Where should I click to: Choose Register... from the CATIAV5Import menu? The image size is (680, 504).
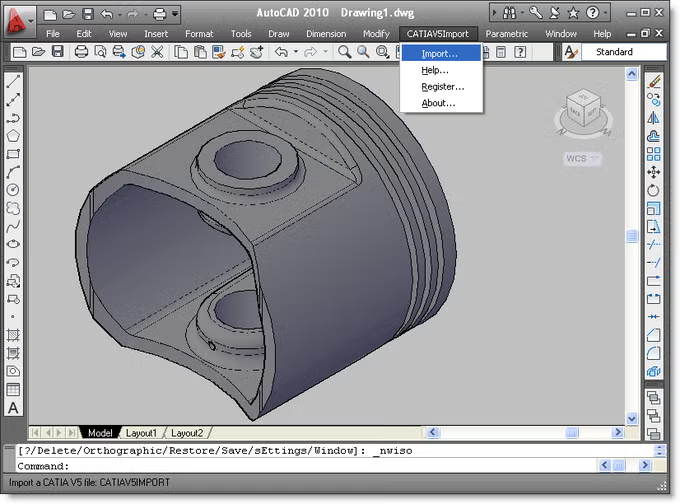pos(442,87)
